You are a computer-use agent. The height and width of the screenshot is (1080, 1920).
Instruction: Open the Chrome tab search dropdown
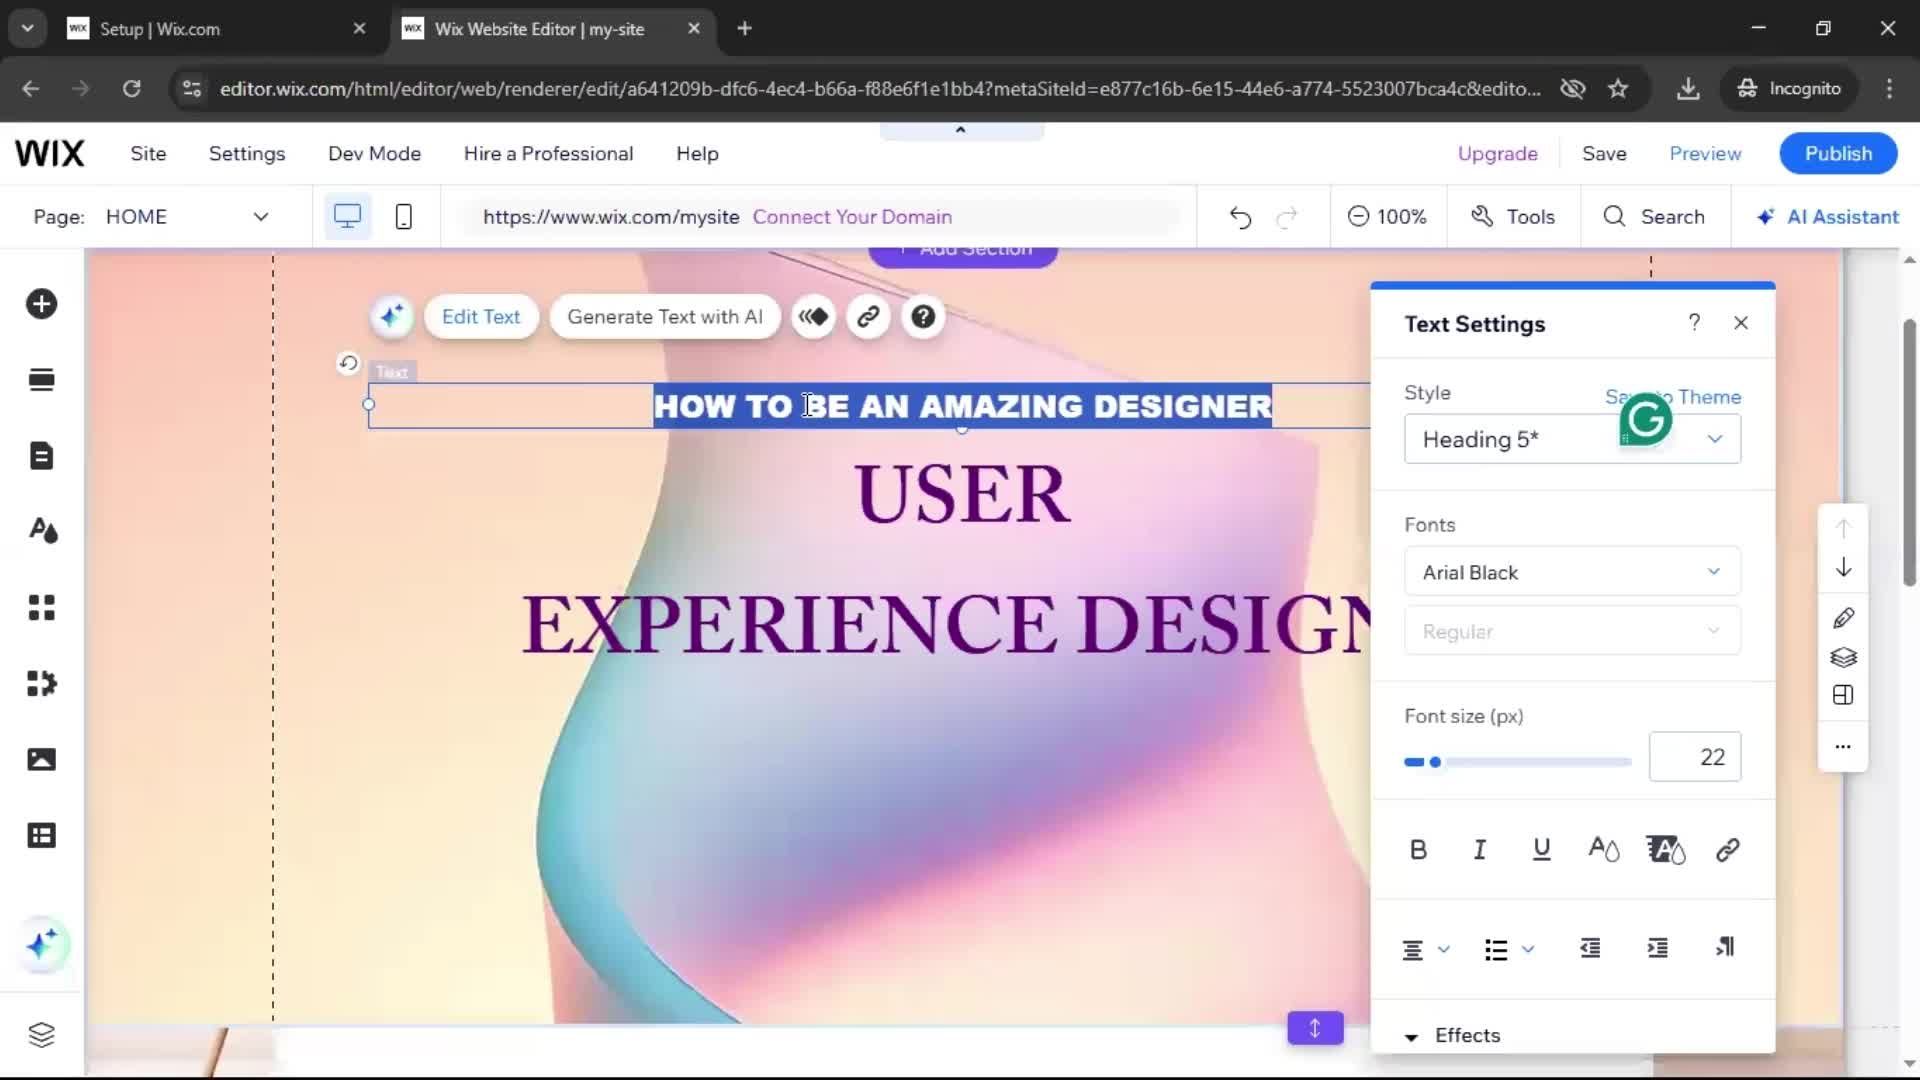point(28,28)
